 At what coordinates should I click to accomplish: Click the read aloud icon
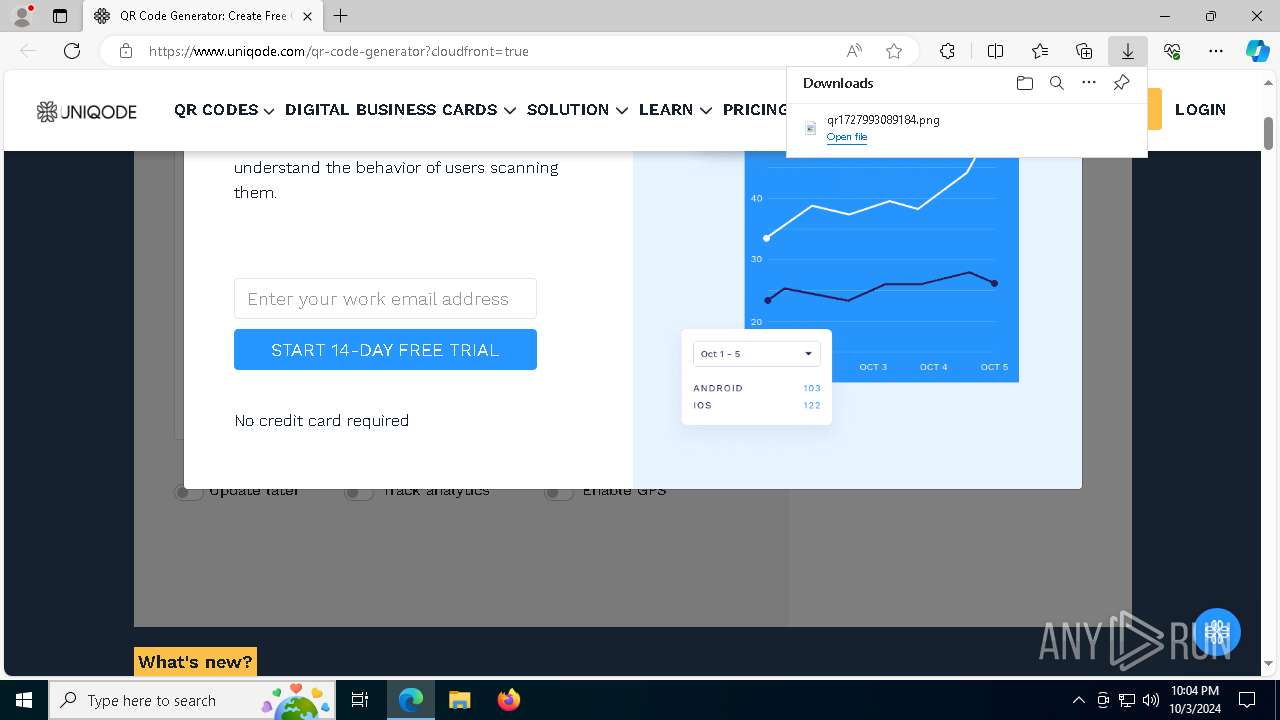[x=854, y=51]
